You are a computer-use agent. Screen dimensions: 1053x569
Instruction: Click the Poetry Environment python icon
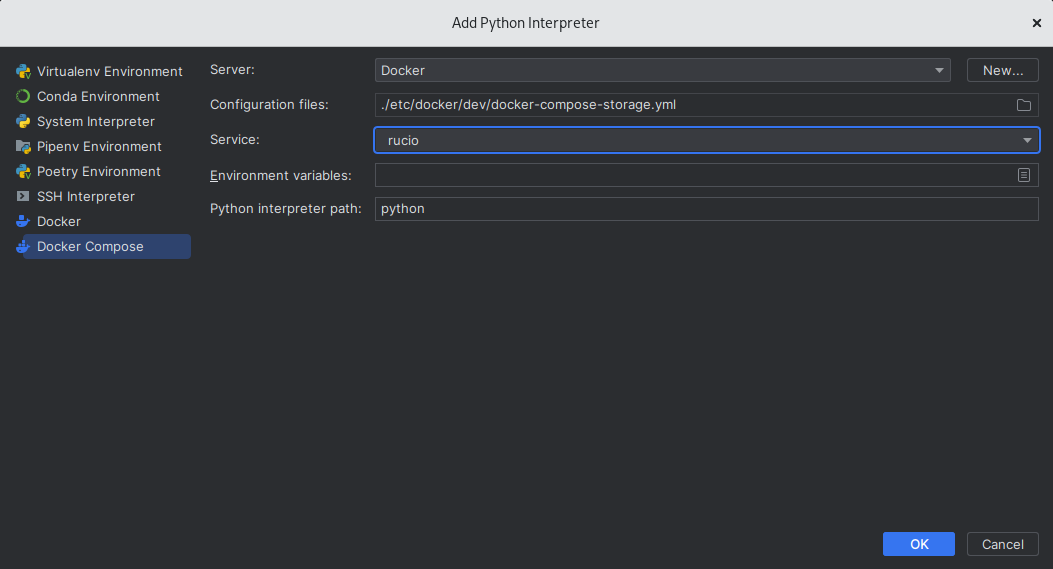tap(23, 171)
